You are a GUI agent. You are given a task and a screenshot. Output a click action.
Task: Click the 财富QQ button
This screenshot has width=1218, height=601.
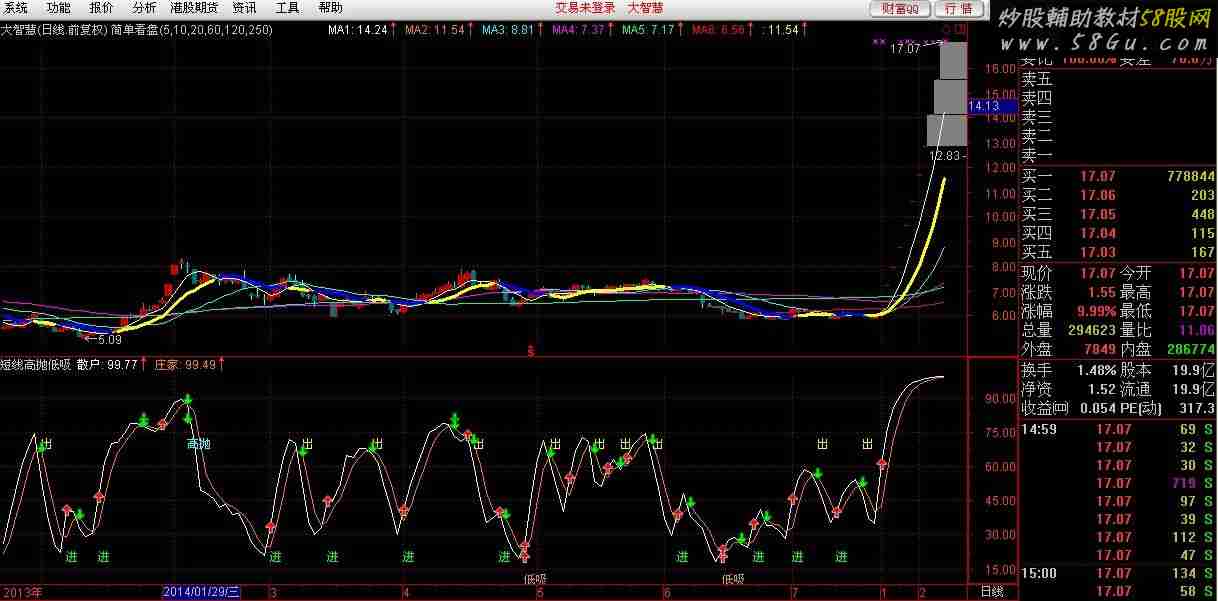901,9
